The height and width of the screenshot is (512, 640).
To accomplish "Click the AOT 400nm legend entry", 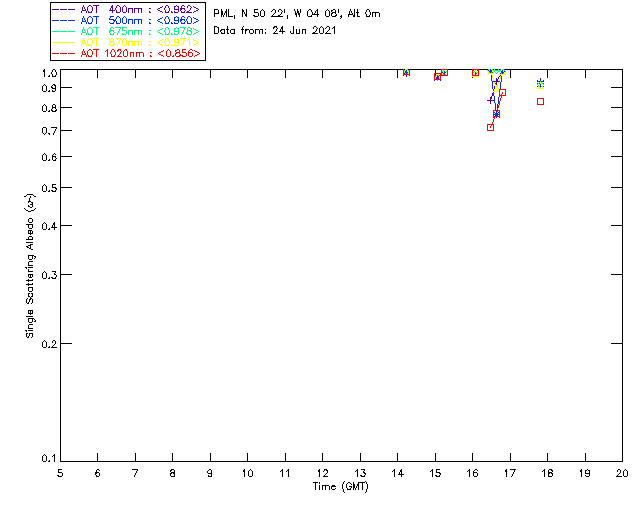I will 126,9.
